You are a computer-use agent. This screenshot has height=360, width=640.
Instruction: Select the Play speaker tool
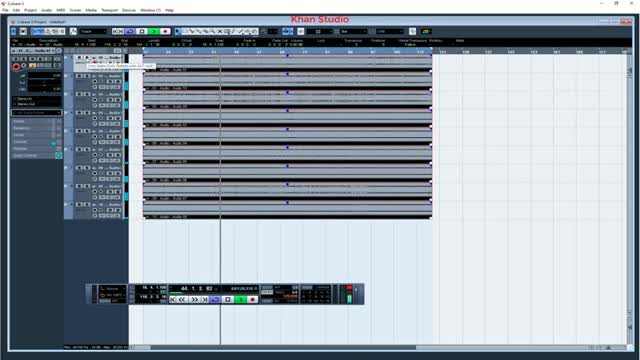[247, 31]
